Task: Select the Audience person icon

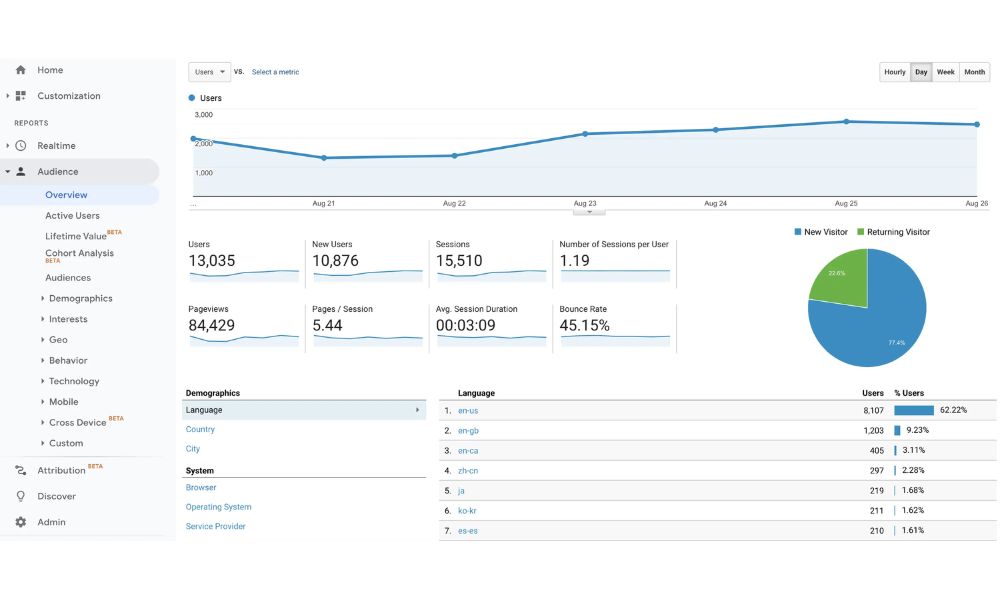Action: click(x=20, y=172)
